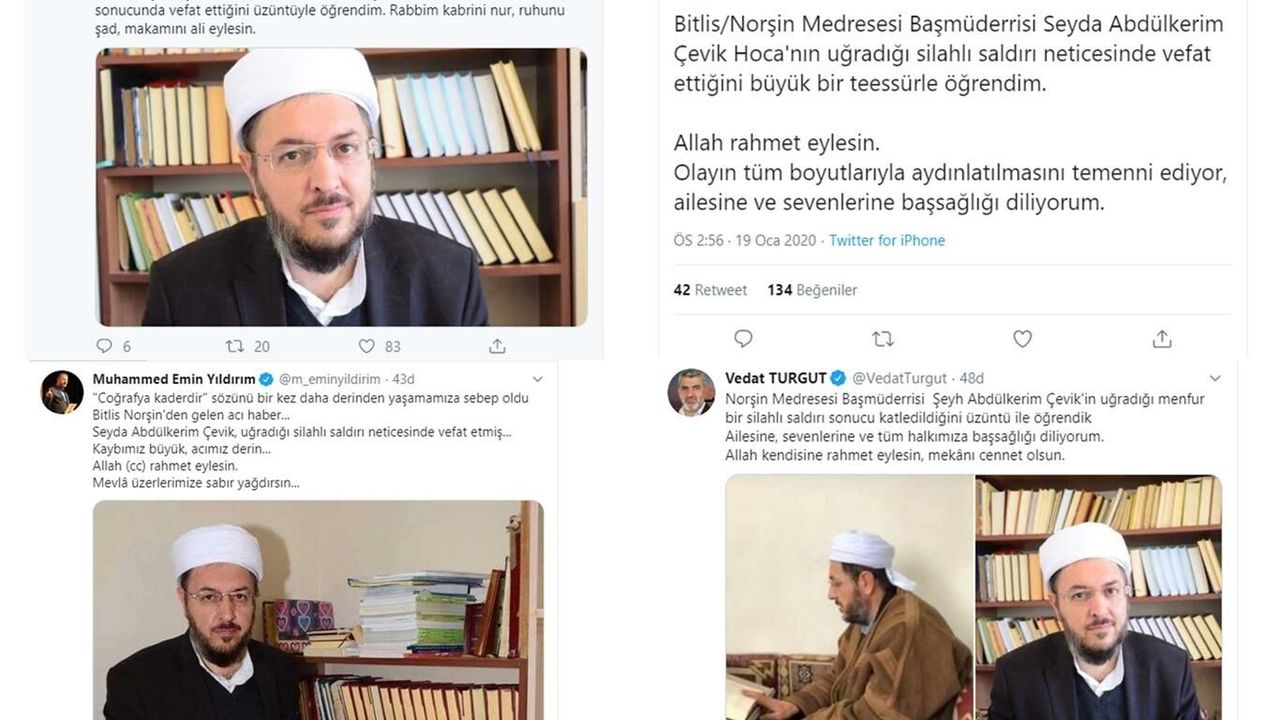Image resolution: width=1280 pixels, height=720 pixels.
Task: Open the Twitter for iPhone link
Action: (x=887, y=240)
